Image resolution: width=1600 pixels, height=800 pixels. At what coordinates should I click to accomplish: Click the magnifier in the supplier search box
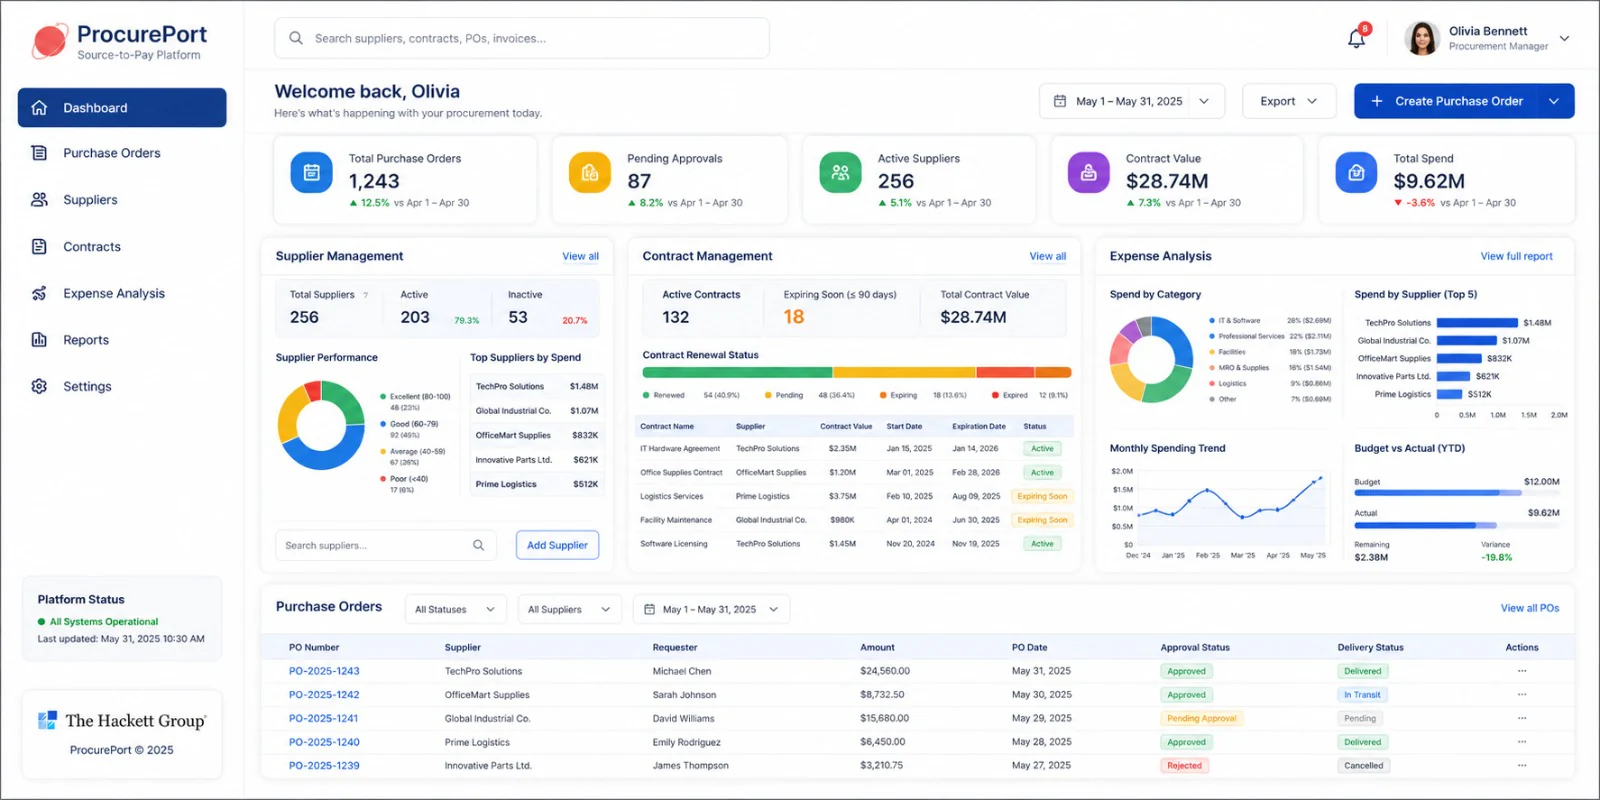tap(478, 545)
